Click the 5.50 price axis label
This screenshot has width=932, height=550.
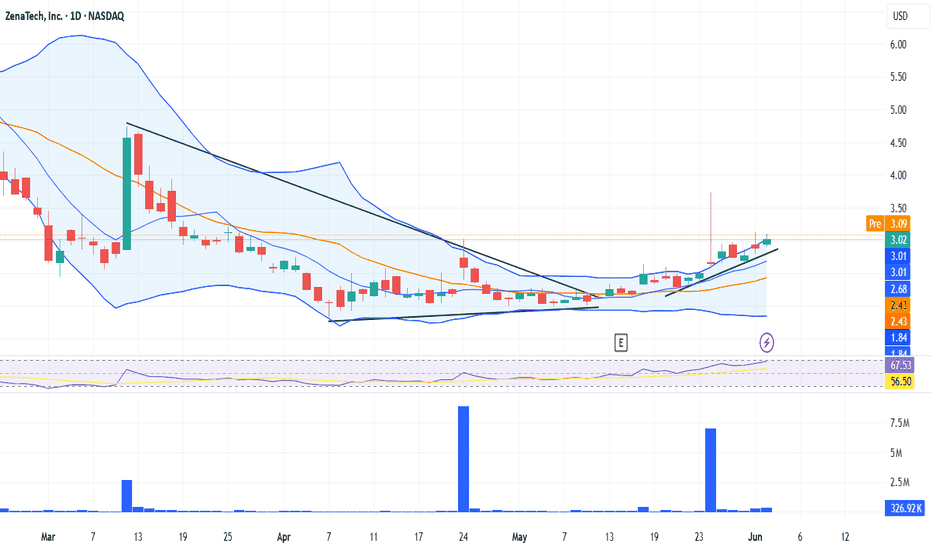click(898, 77)
